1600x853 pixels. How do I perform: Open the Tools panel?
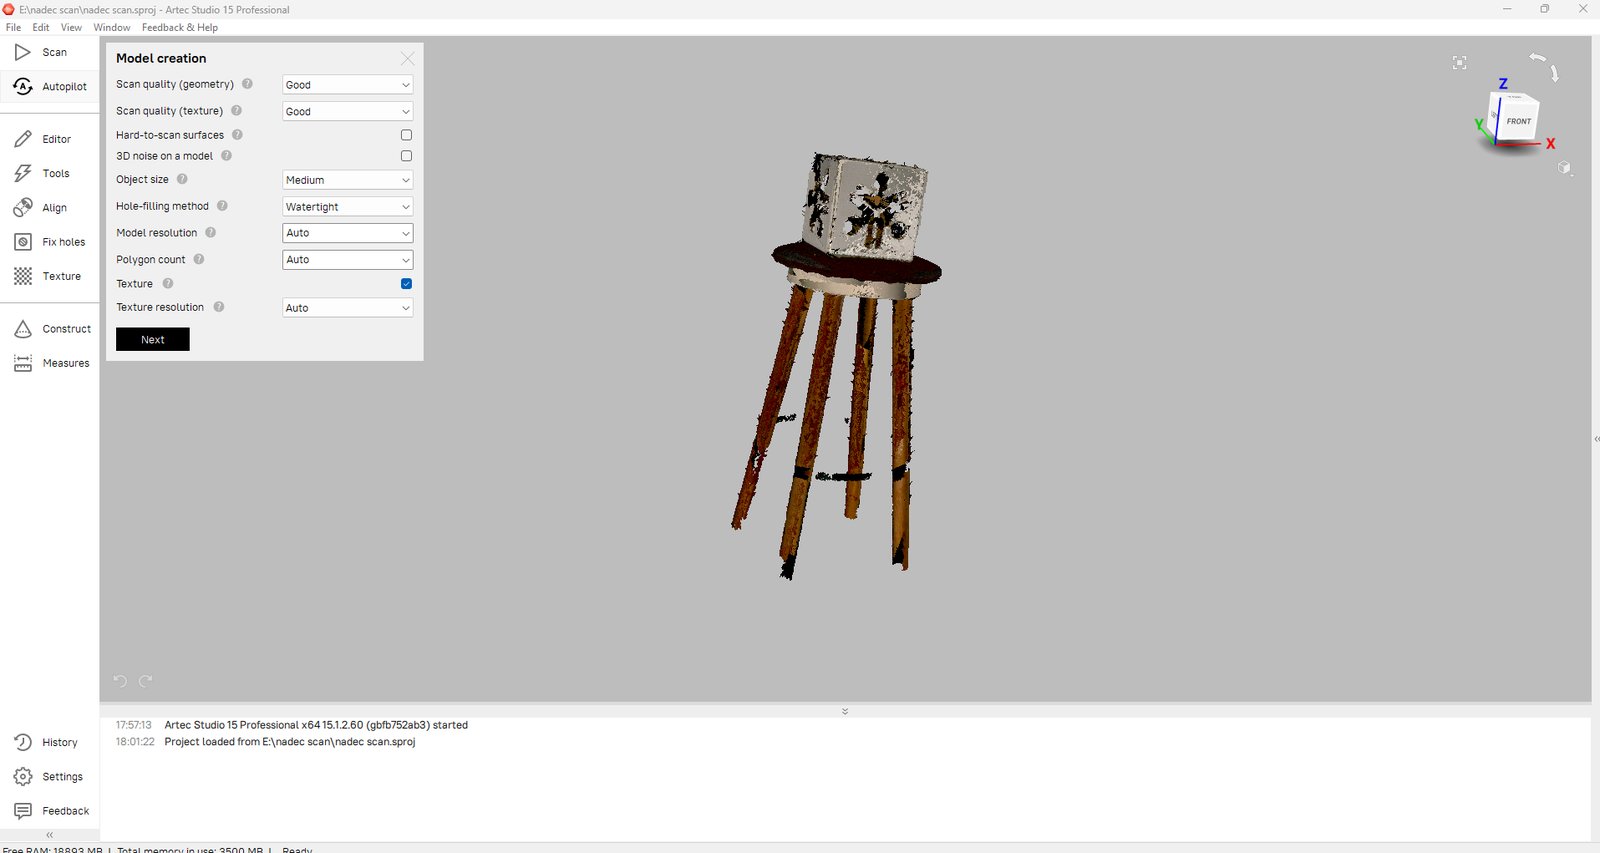(x=49, y=173)
